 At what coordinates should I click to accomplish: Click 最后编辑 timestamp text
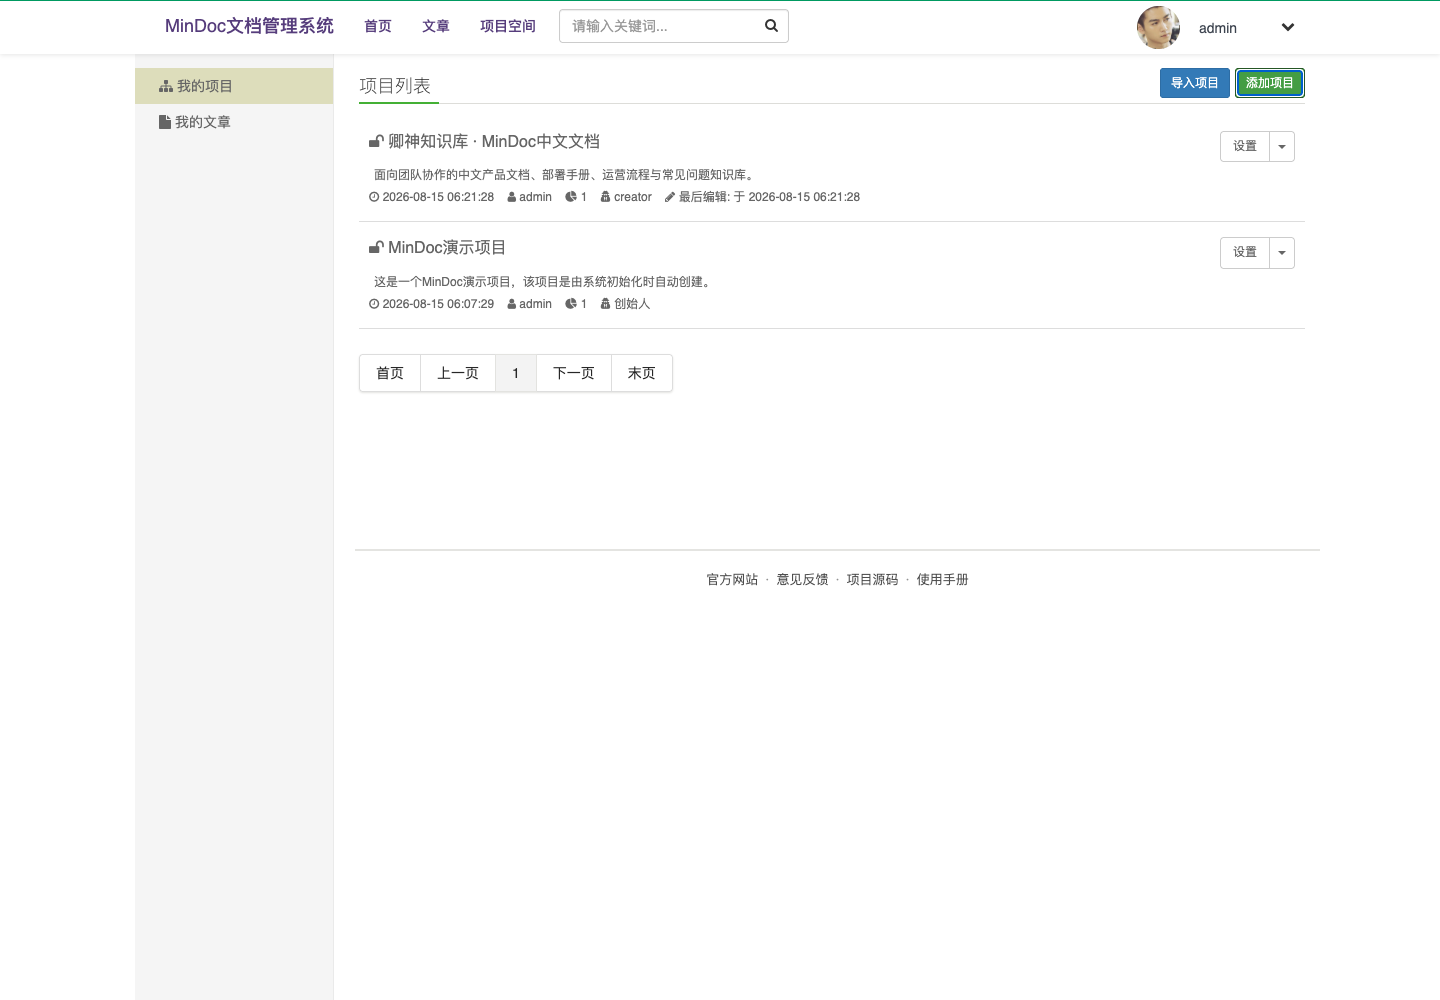[x=770, y=197]
